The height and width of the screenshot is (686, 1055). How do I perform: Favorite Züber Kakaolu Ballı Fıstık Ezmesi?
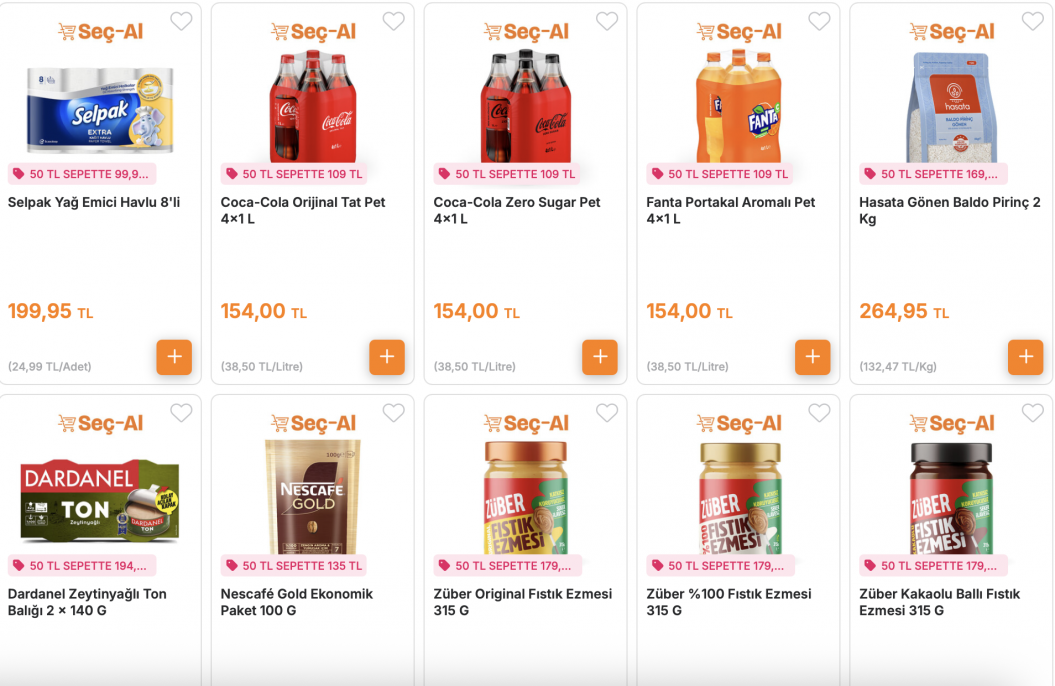1033,413
